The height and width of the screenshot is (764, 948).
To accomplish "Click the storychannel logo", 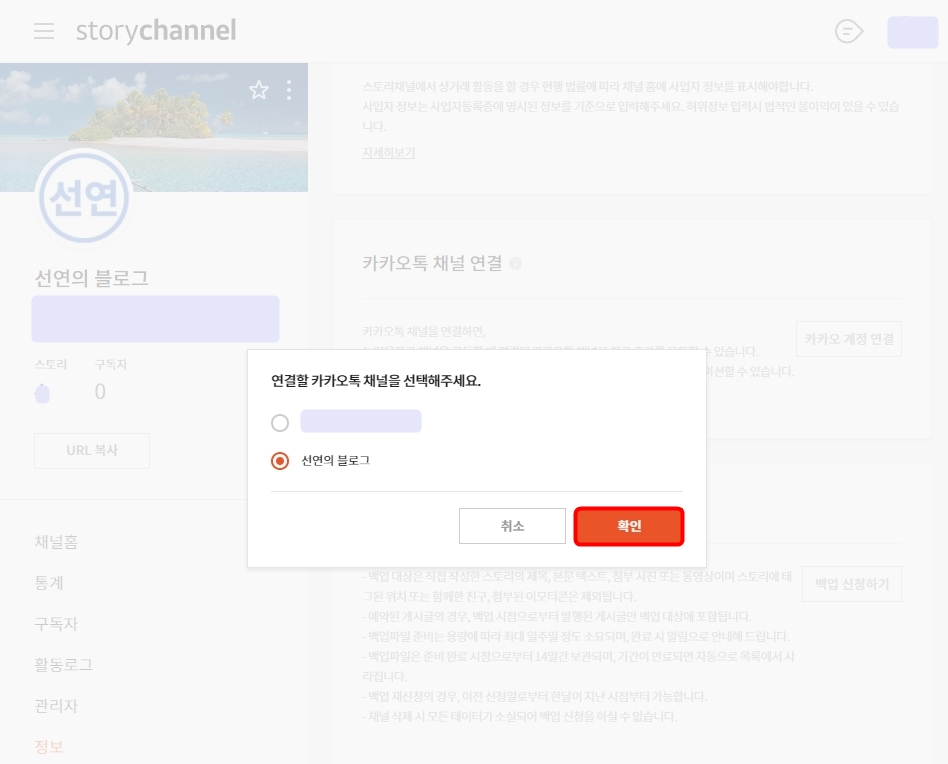I will pos(155,30).
